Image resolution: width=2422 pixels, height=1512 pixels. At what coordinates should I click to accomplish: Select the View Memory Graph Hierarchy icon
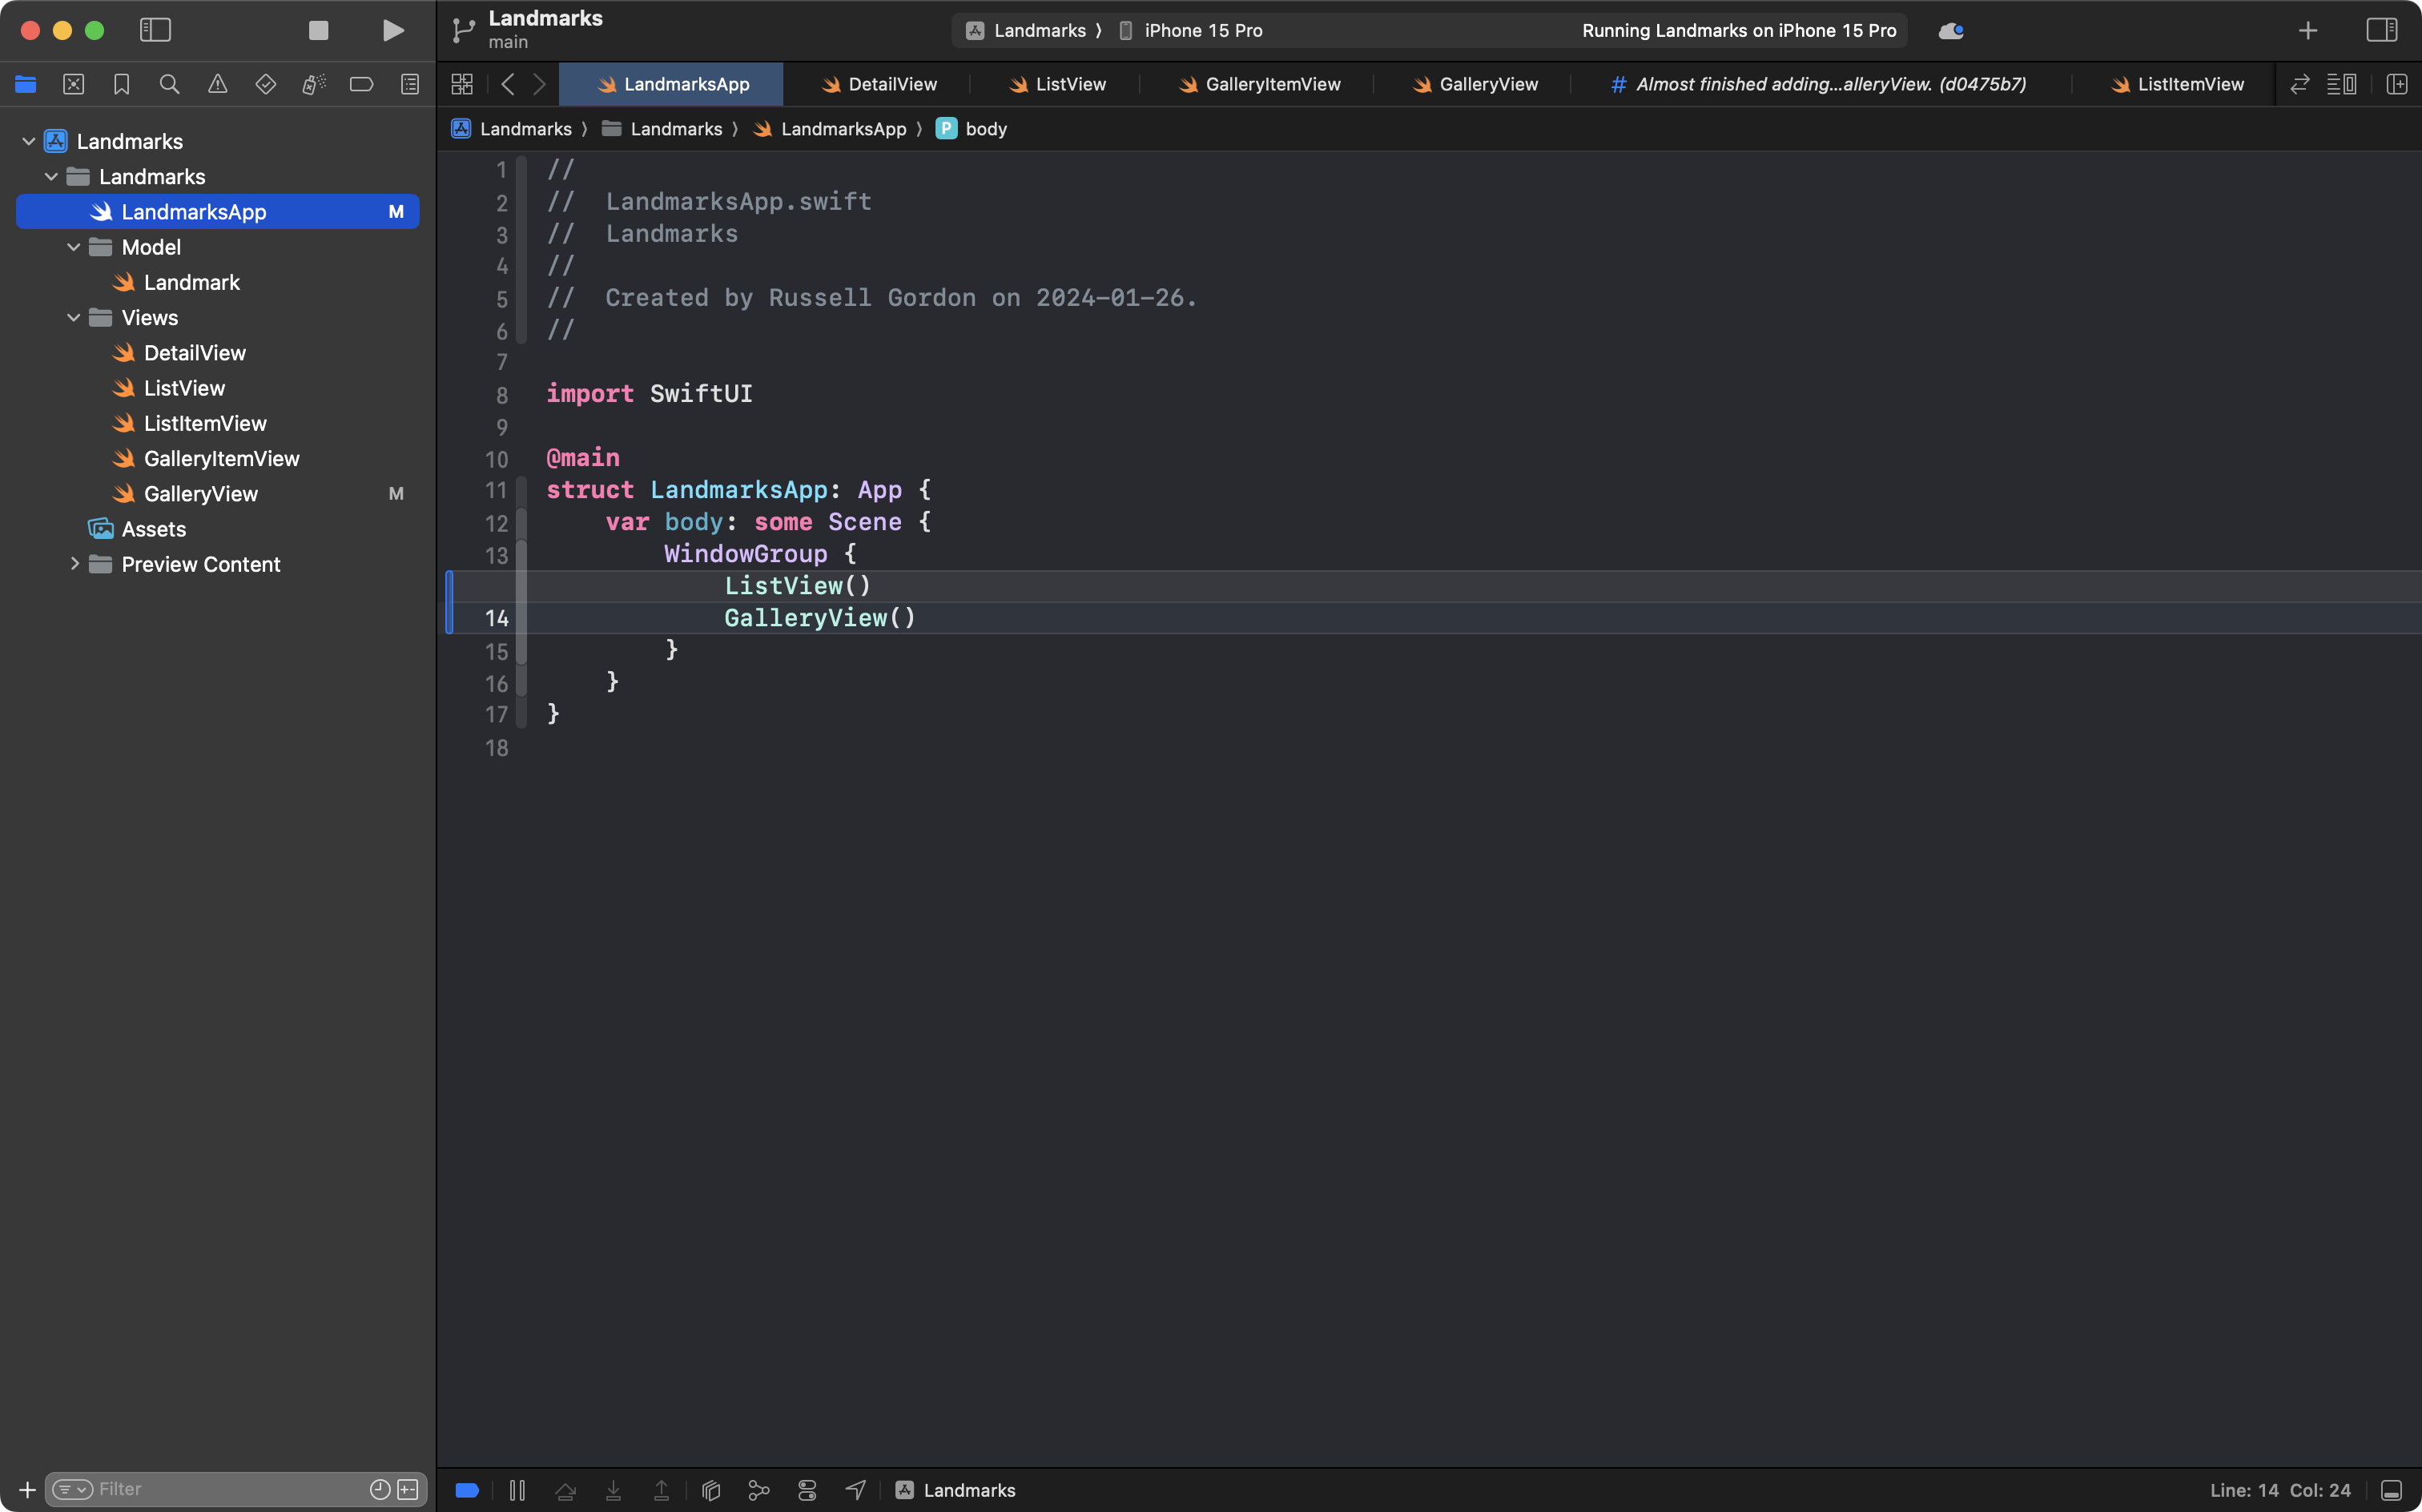point(759,1489)
